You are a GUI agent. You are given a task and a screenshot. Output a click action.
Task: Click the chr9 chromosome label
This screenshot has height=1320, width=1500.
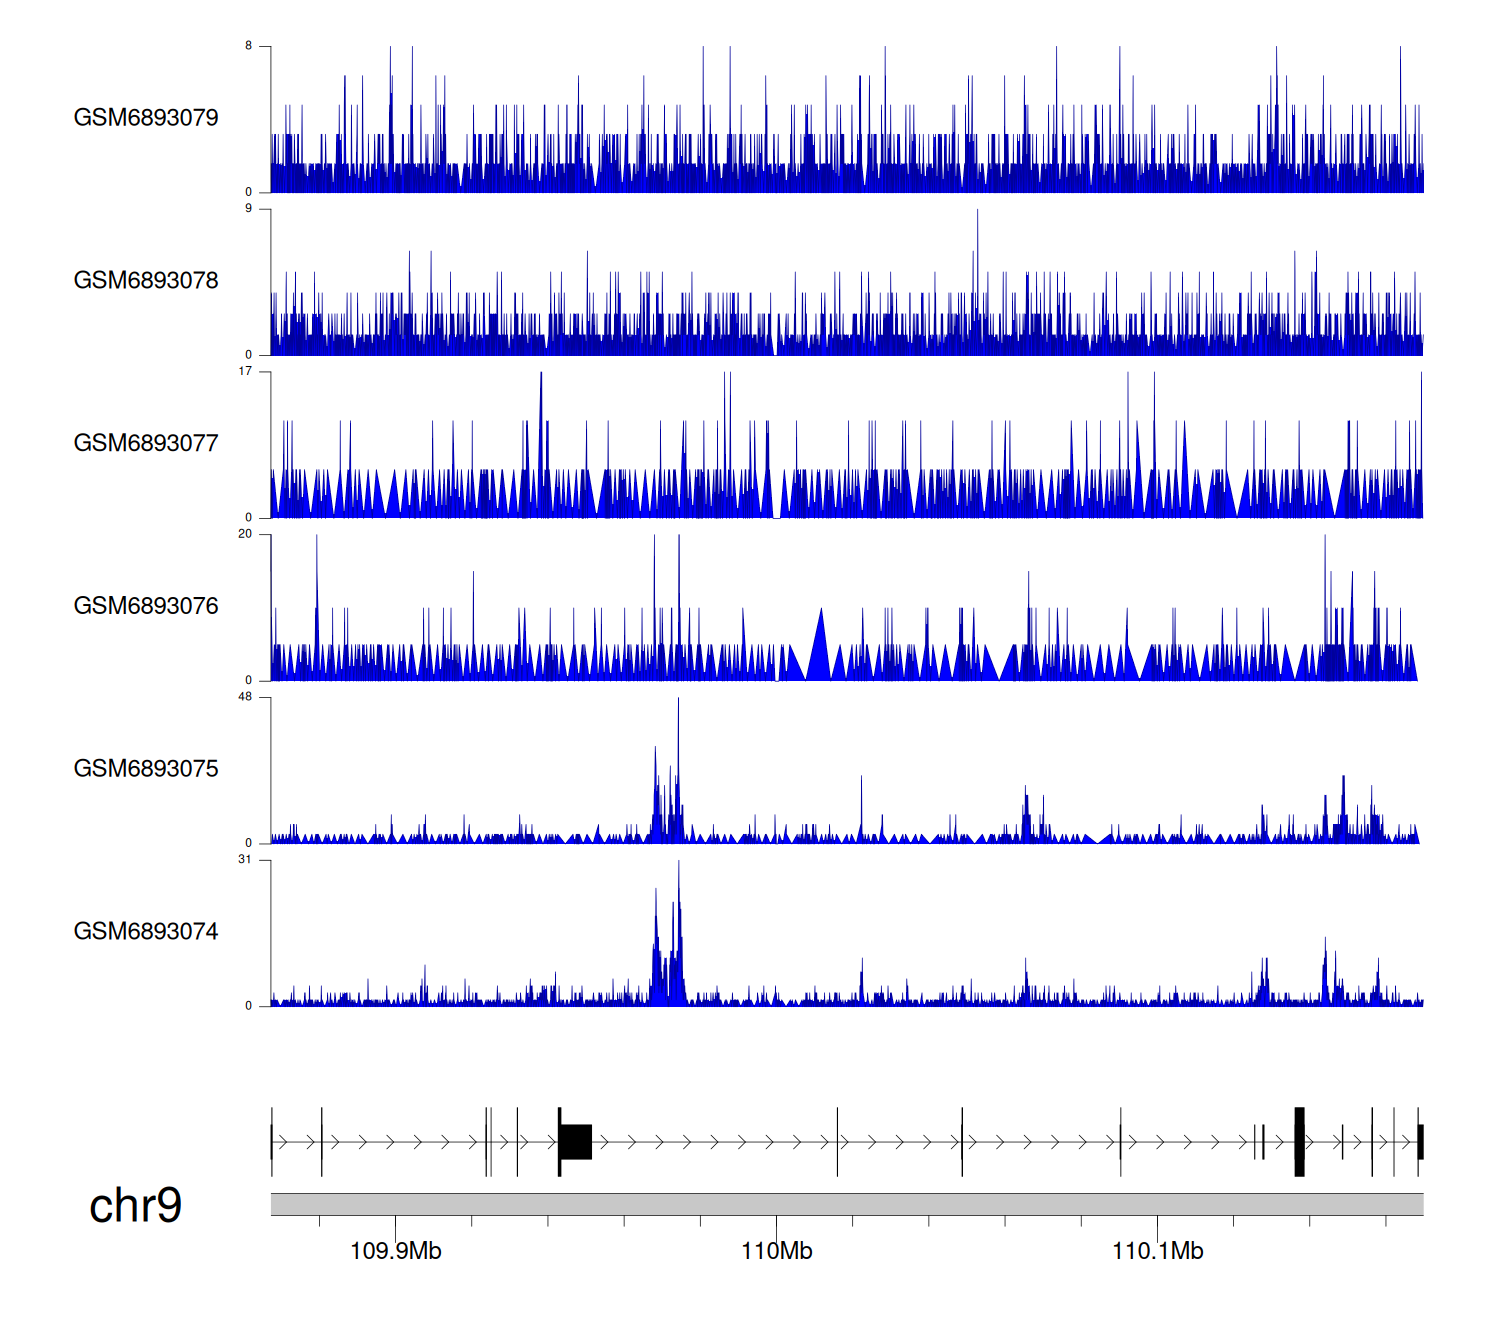[135, 1205]
